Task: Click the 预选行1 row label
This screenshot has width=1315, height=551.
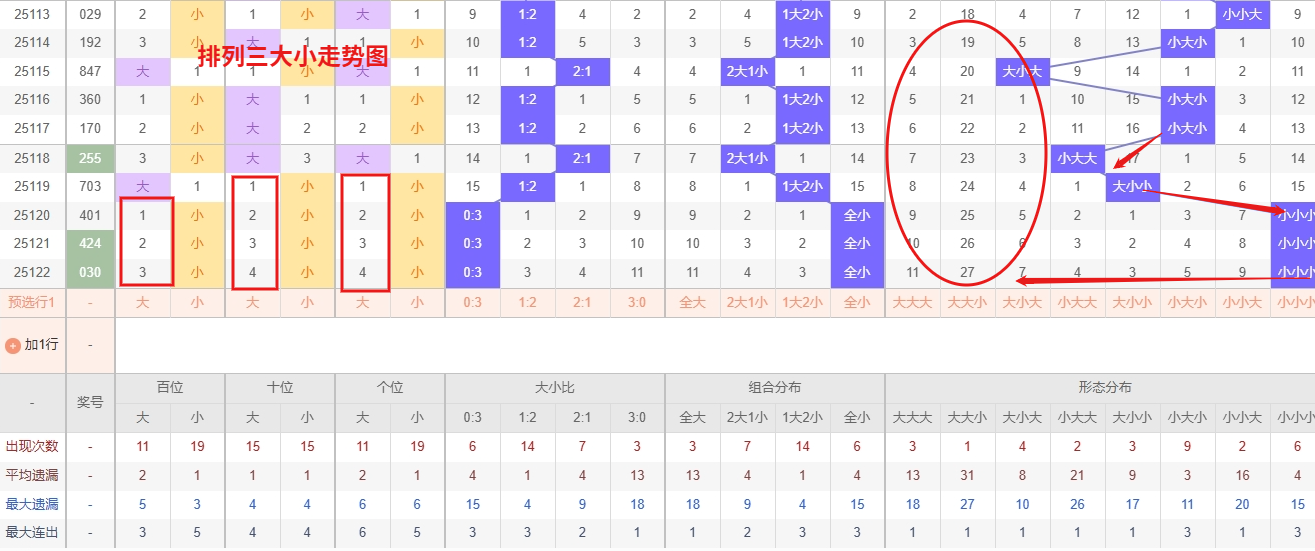Action: (x=32, y=302)
